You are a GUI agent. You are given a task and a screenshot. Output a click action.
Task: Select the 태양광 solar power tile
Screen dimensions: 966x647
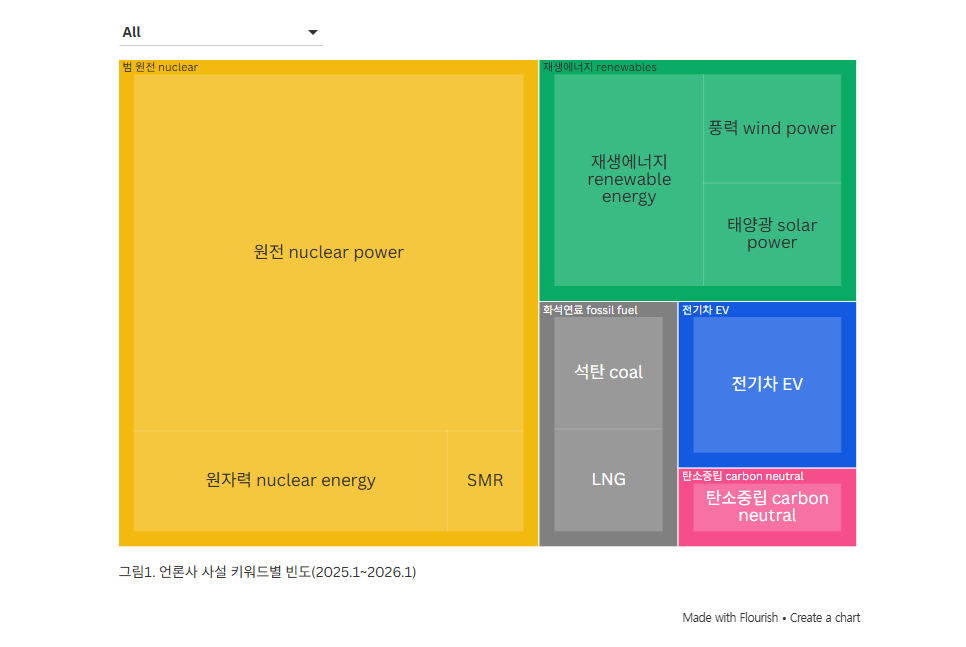(772, 234)
